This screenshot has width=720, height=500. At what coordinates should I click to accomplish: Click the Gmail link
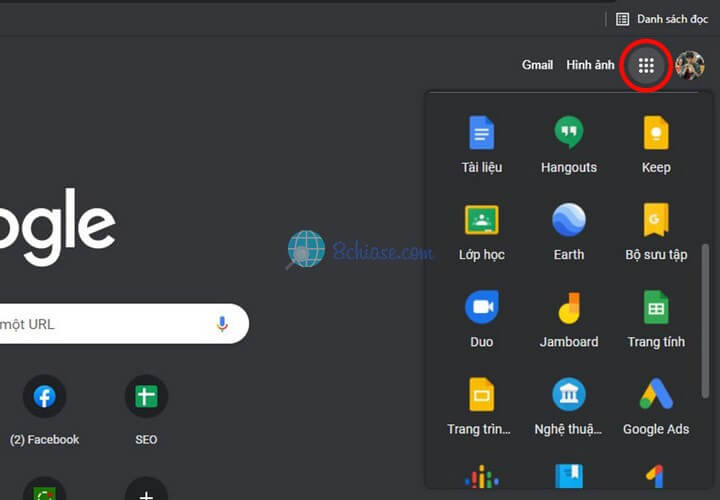537,65
